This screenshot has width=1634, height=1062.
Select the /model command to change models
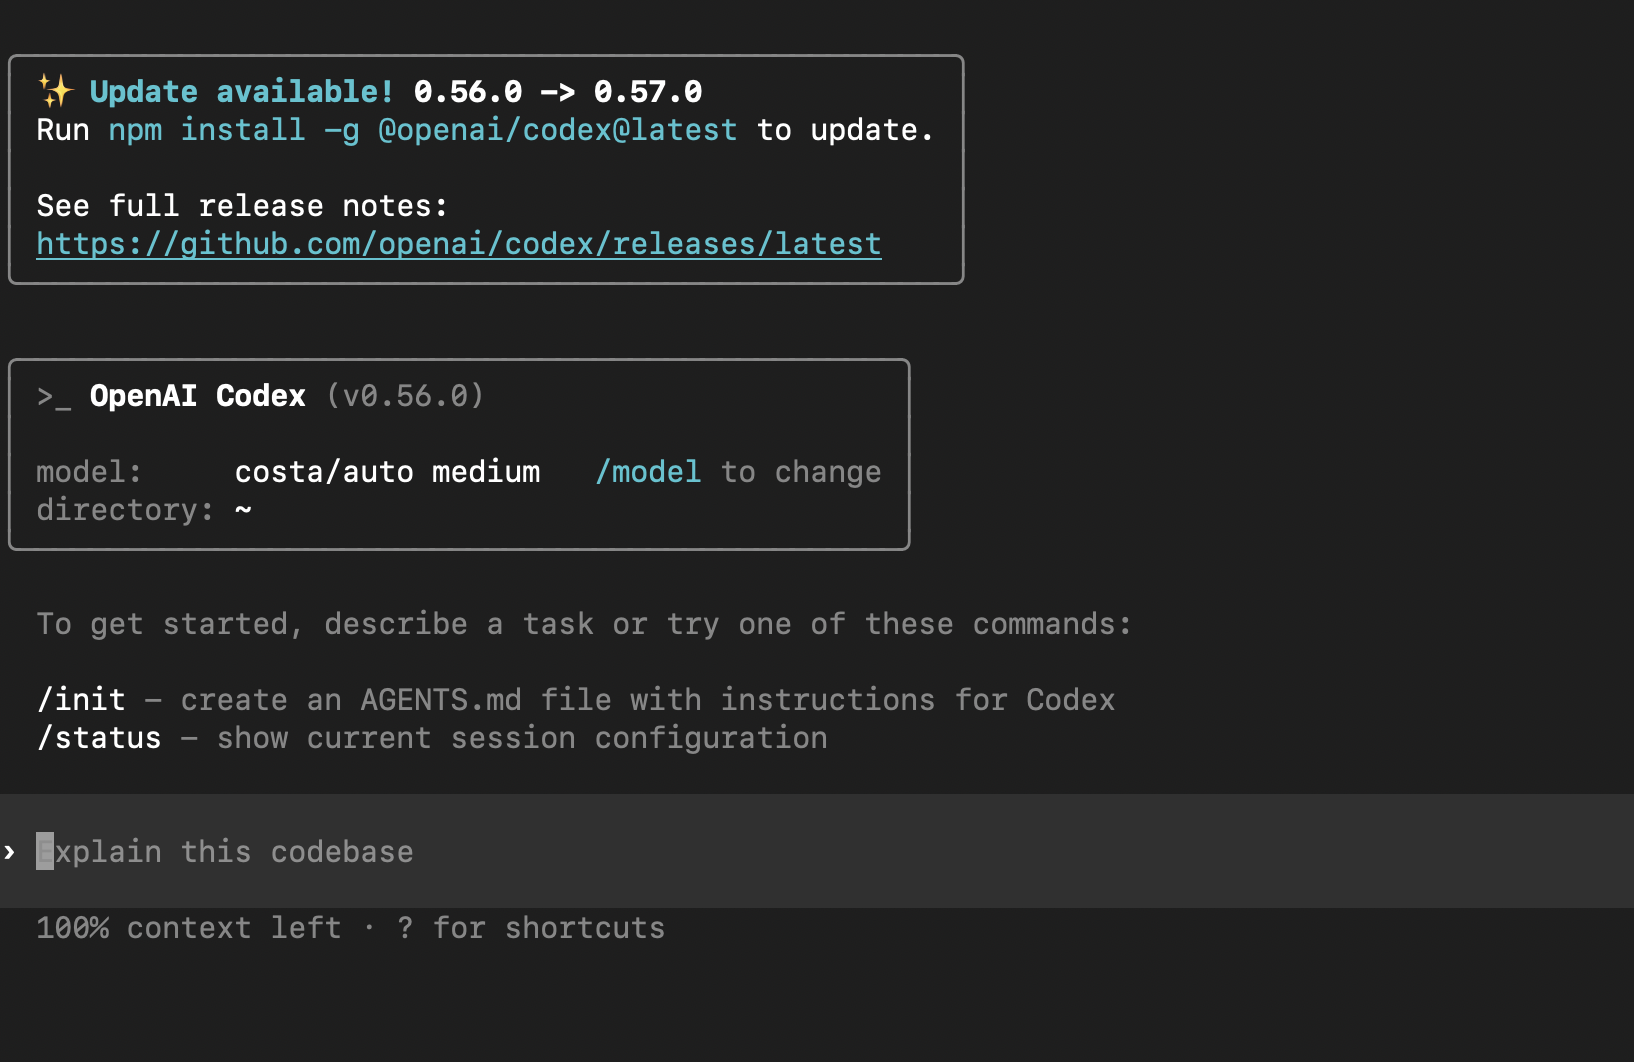click(x=648, y=471)
